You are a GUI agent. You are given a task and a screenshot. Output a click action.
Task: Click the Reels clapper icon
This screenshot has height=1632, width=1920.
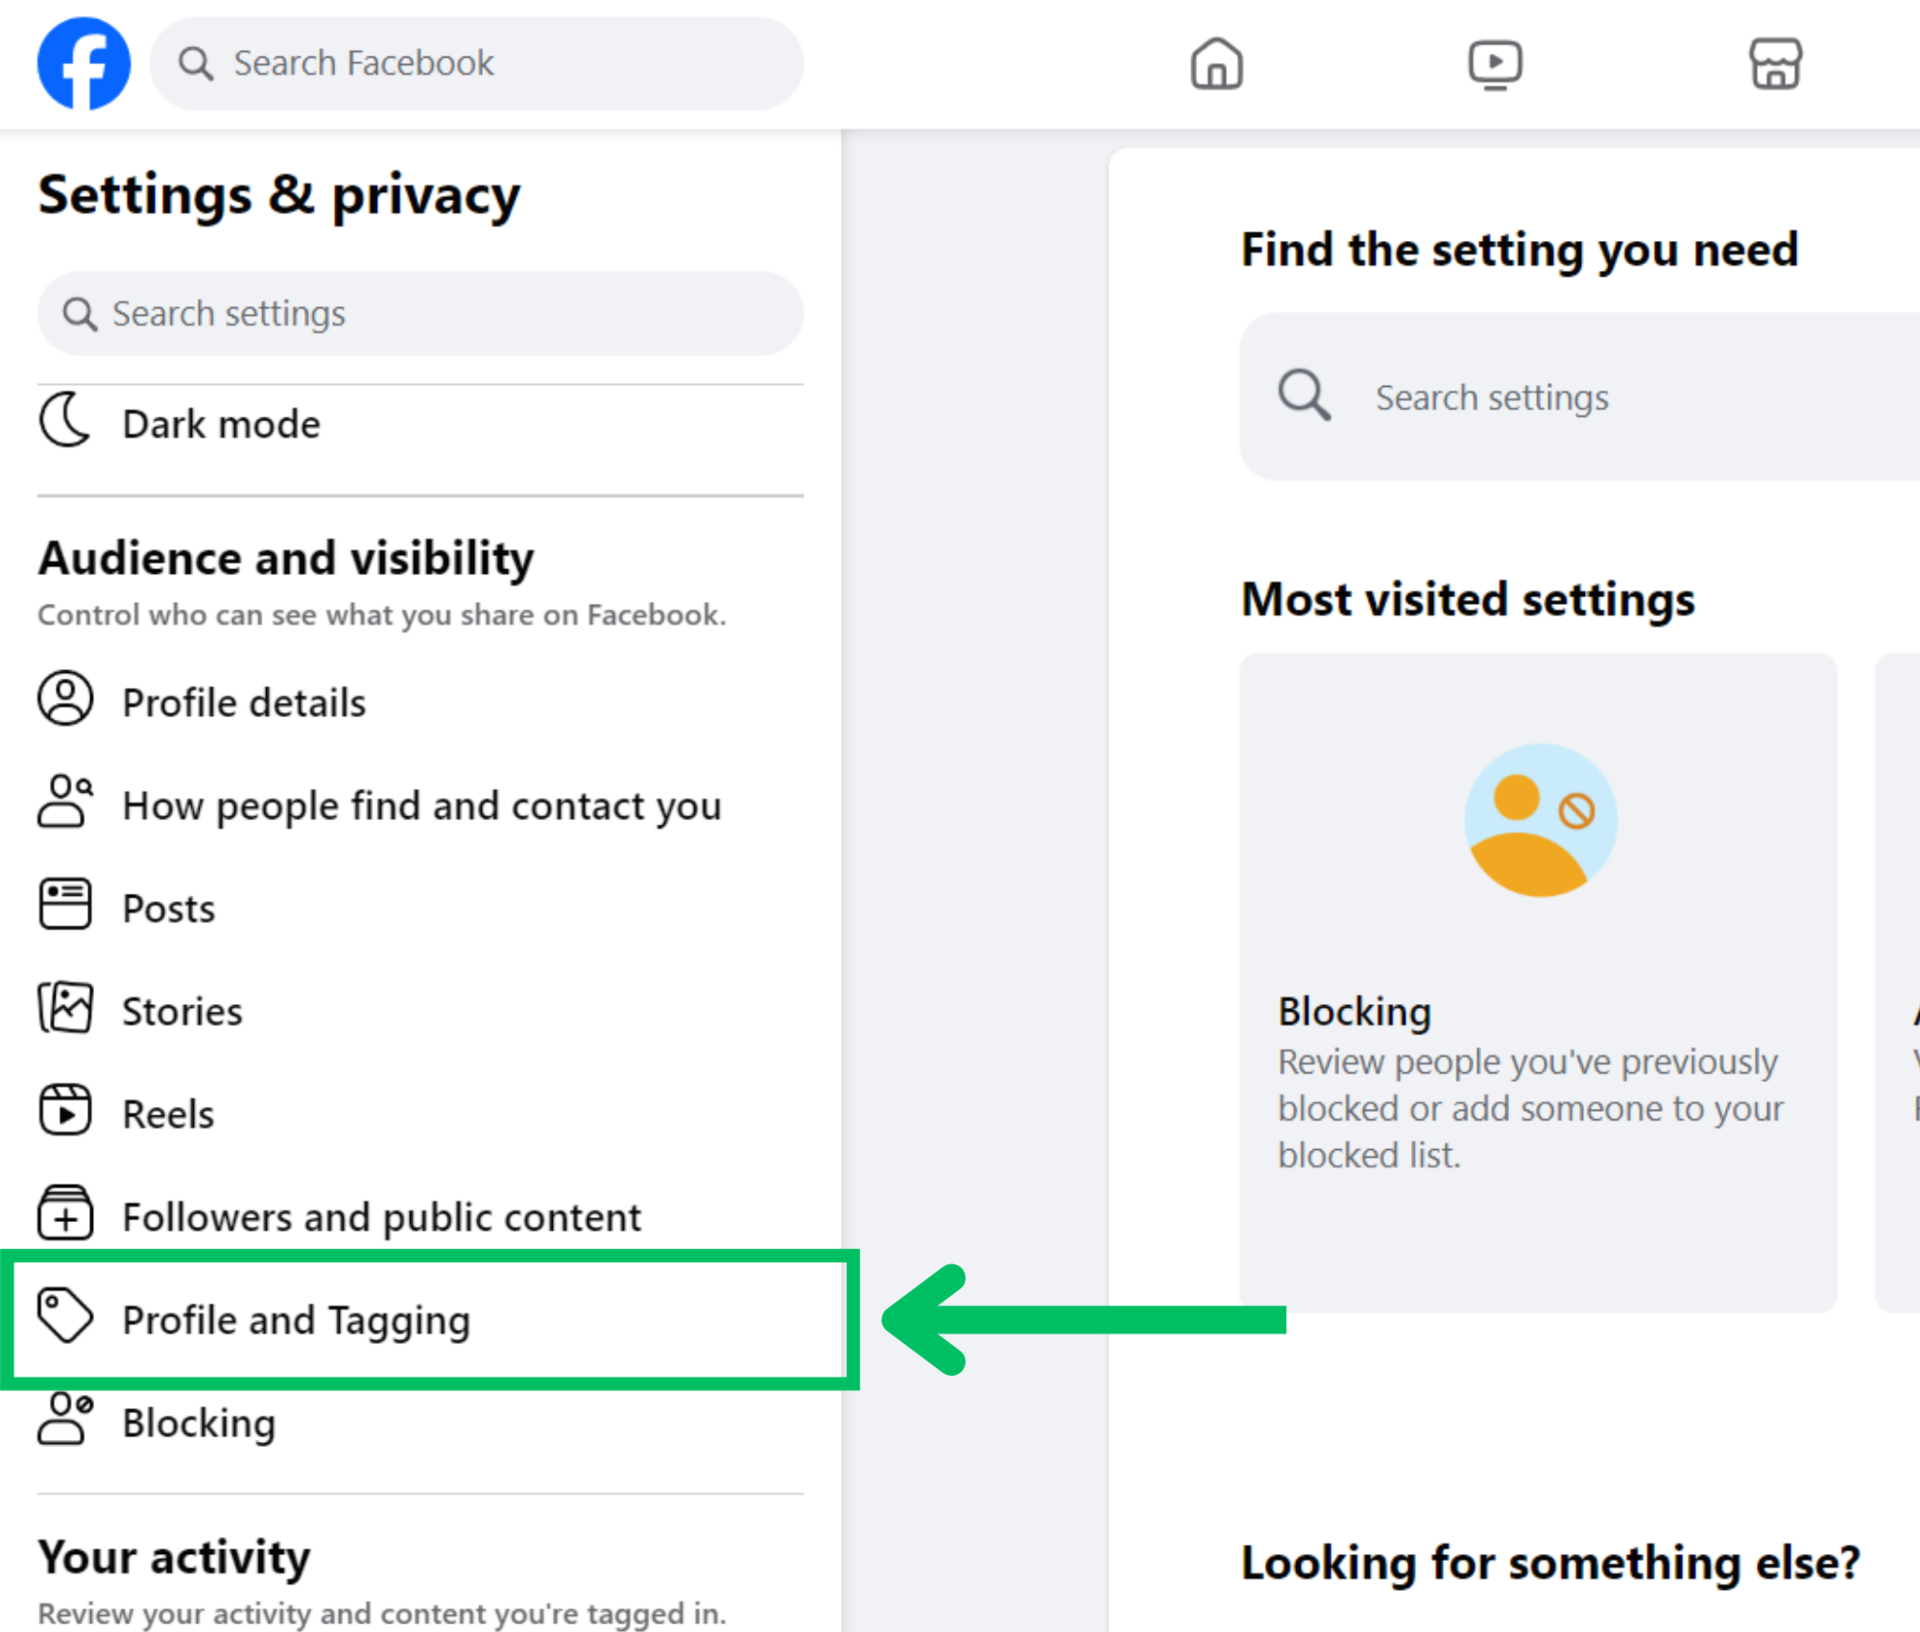[x=65, y=1111]
